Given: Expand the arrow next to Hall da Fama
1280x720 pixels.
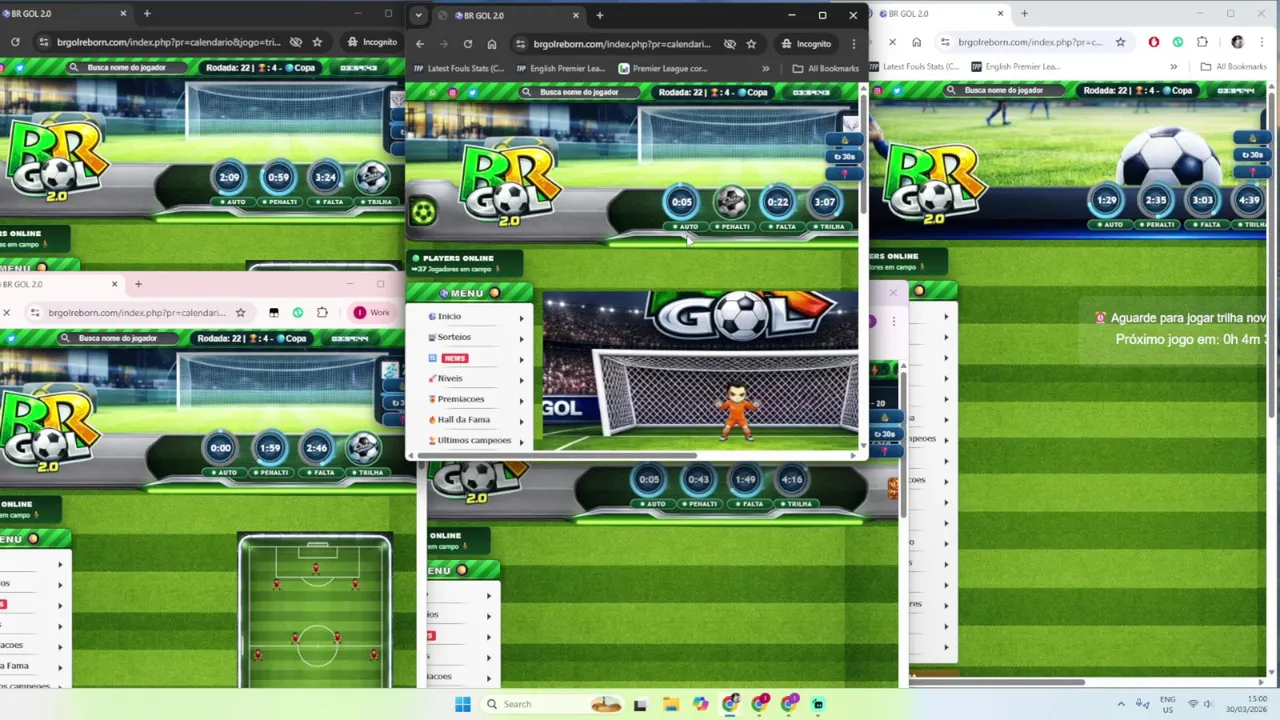Looking at the screenshot, I should click(521, 421).
